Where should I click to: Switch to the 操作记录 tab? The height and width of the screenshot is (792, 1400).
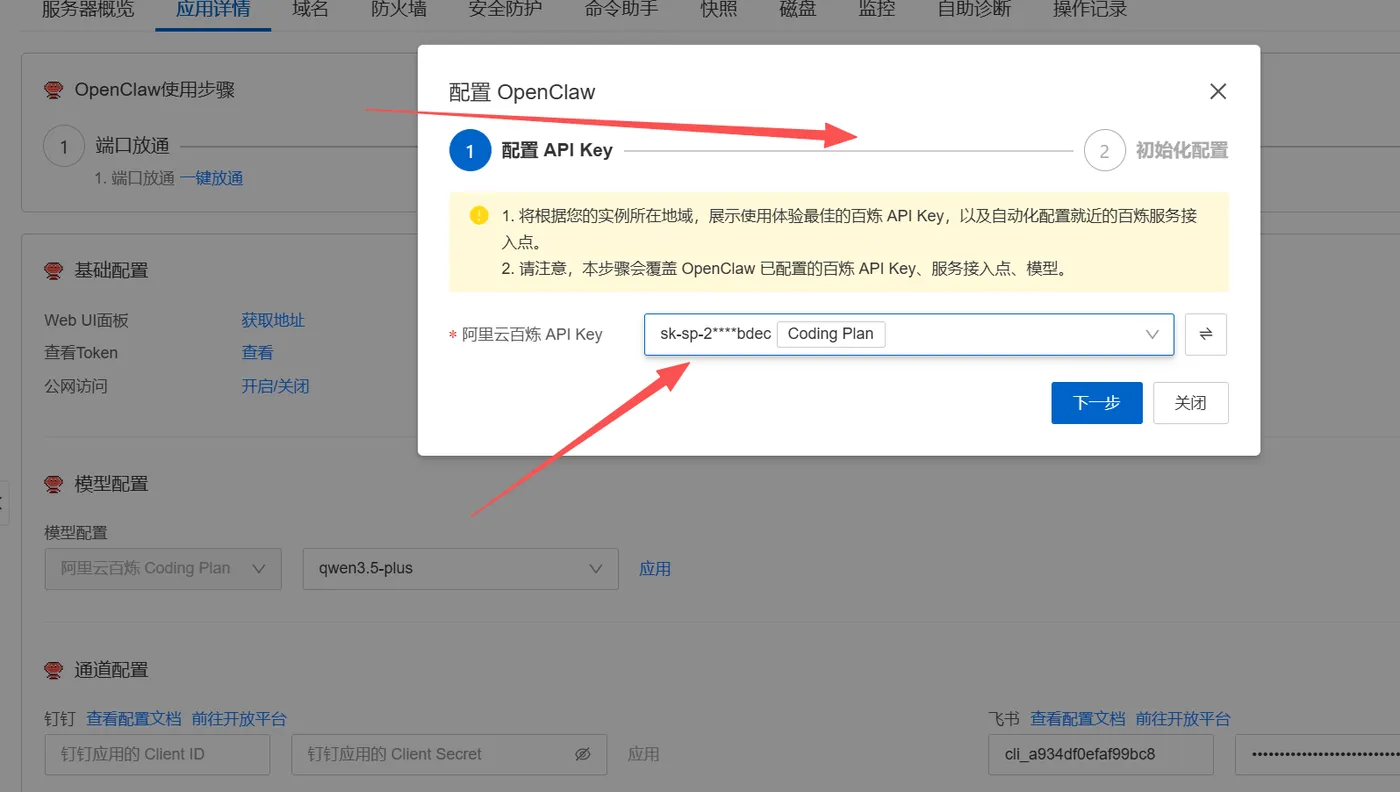point(1090,10)
